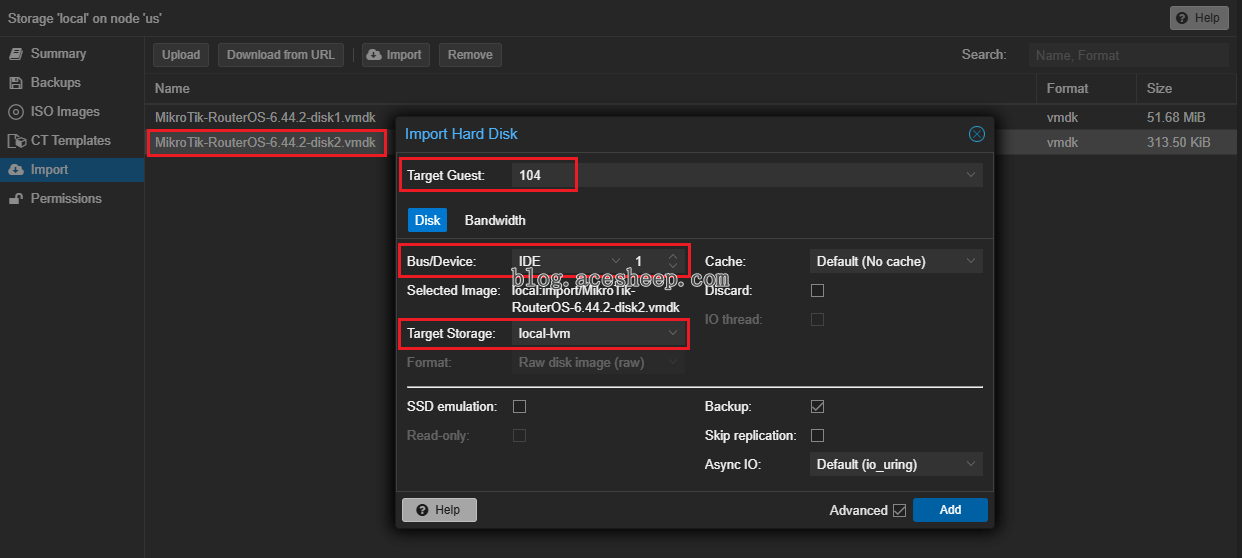
Task: Sort by Name column header
Action: 590,88
